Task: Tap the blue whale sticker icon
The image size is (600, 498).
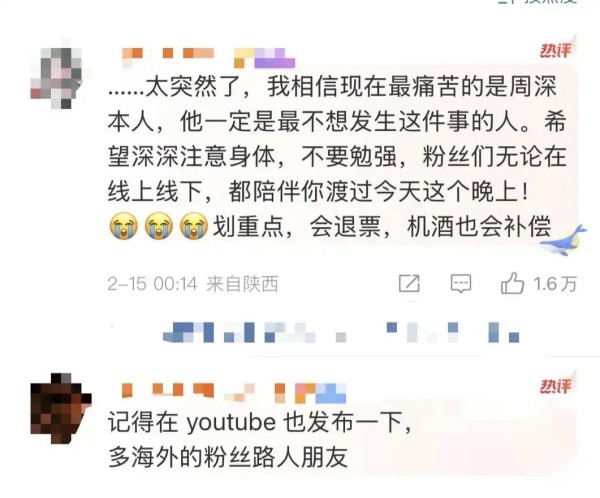Action: coord(562,240)
